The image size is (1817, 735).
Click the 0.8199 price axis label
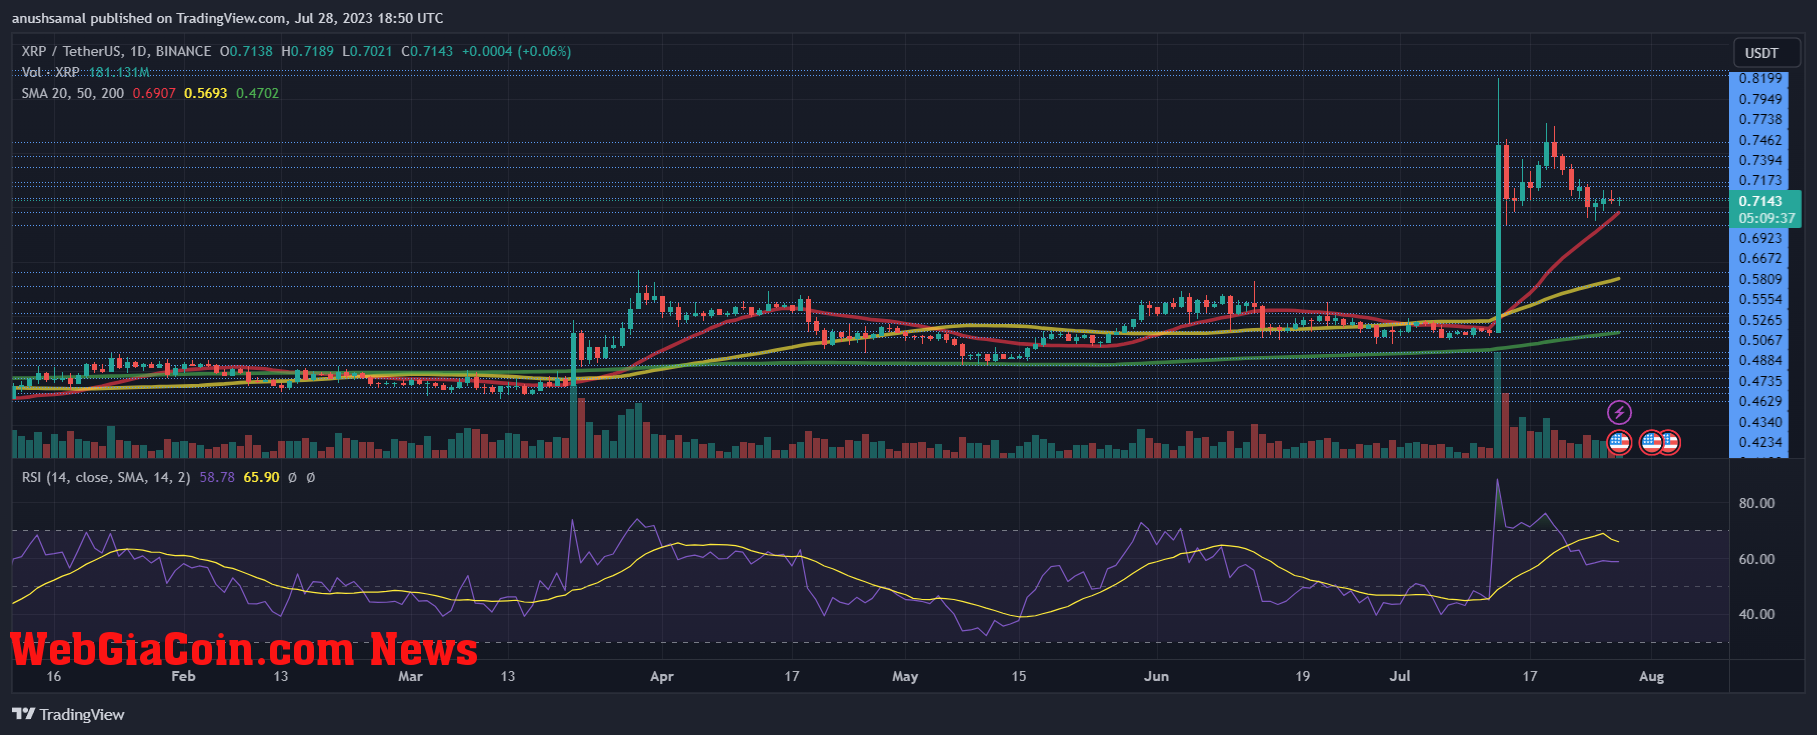click(1760, 78)
